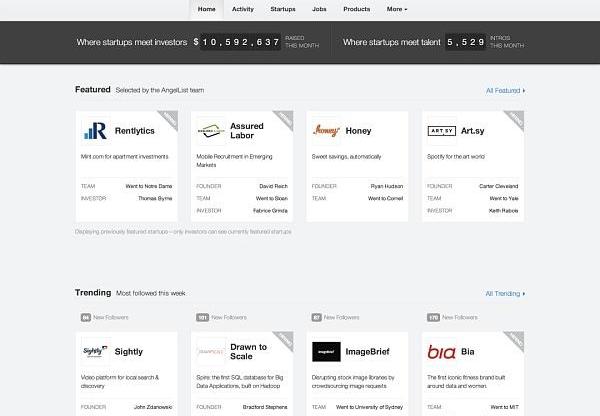This screenshot has width=600, height=416.
Task: Click investor Thomas Byrne link
Action: point(155,198)
